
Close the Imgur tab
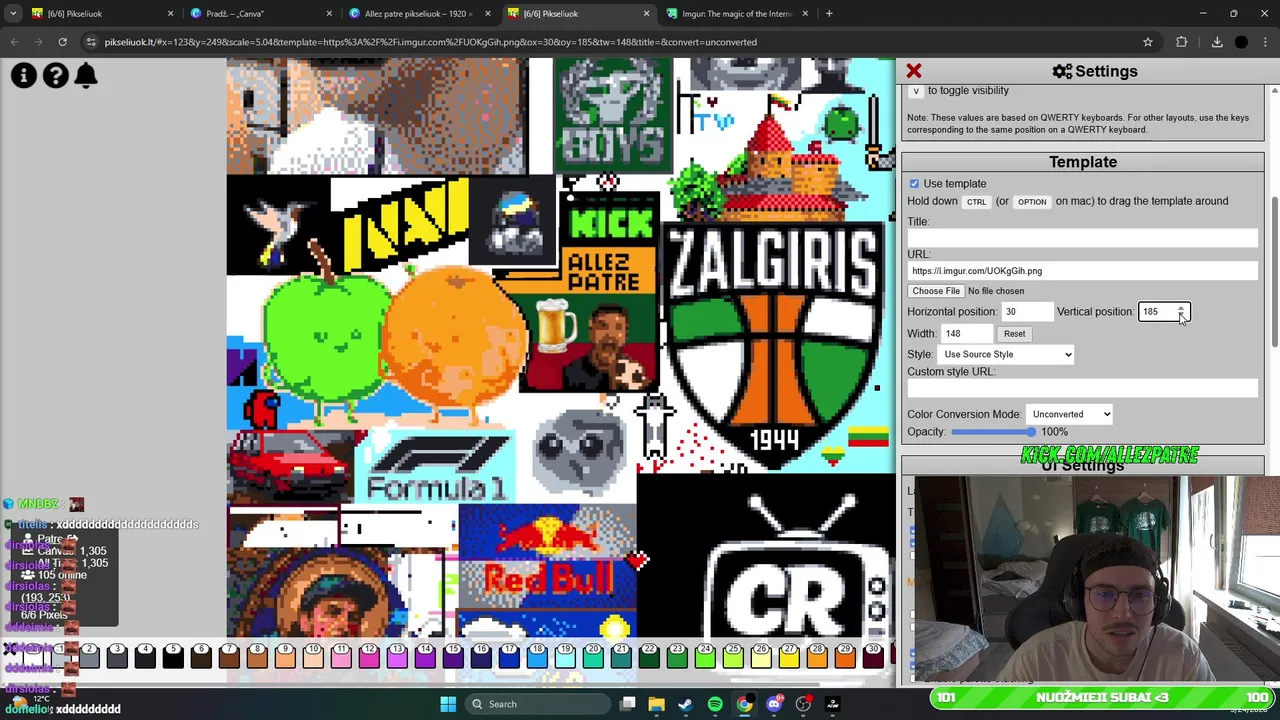coord(805,14)
